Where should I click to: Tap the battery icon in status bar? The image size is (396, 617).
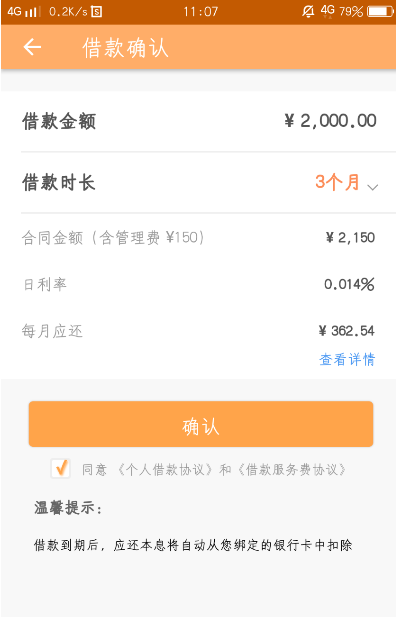[380, 11]
